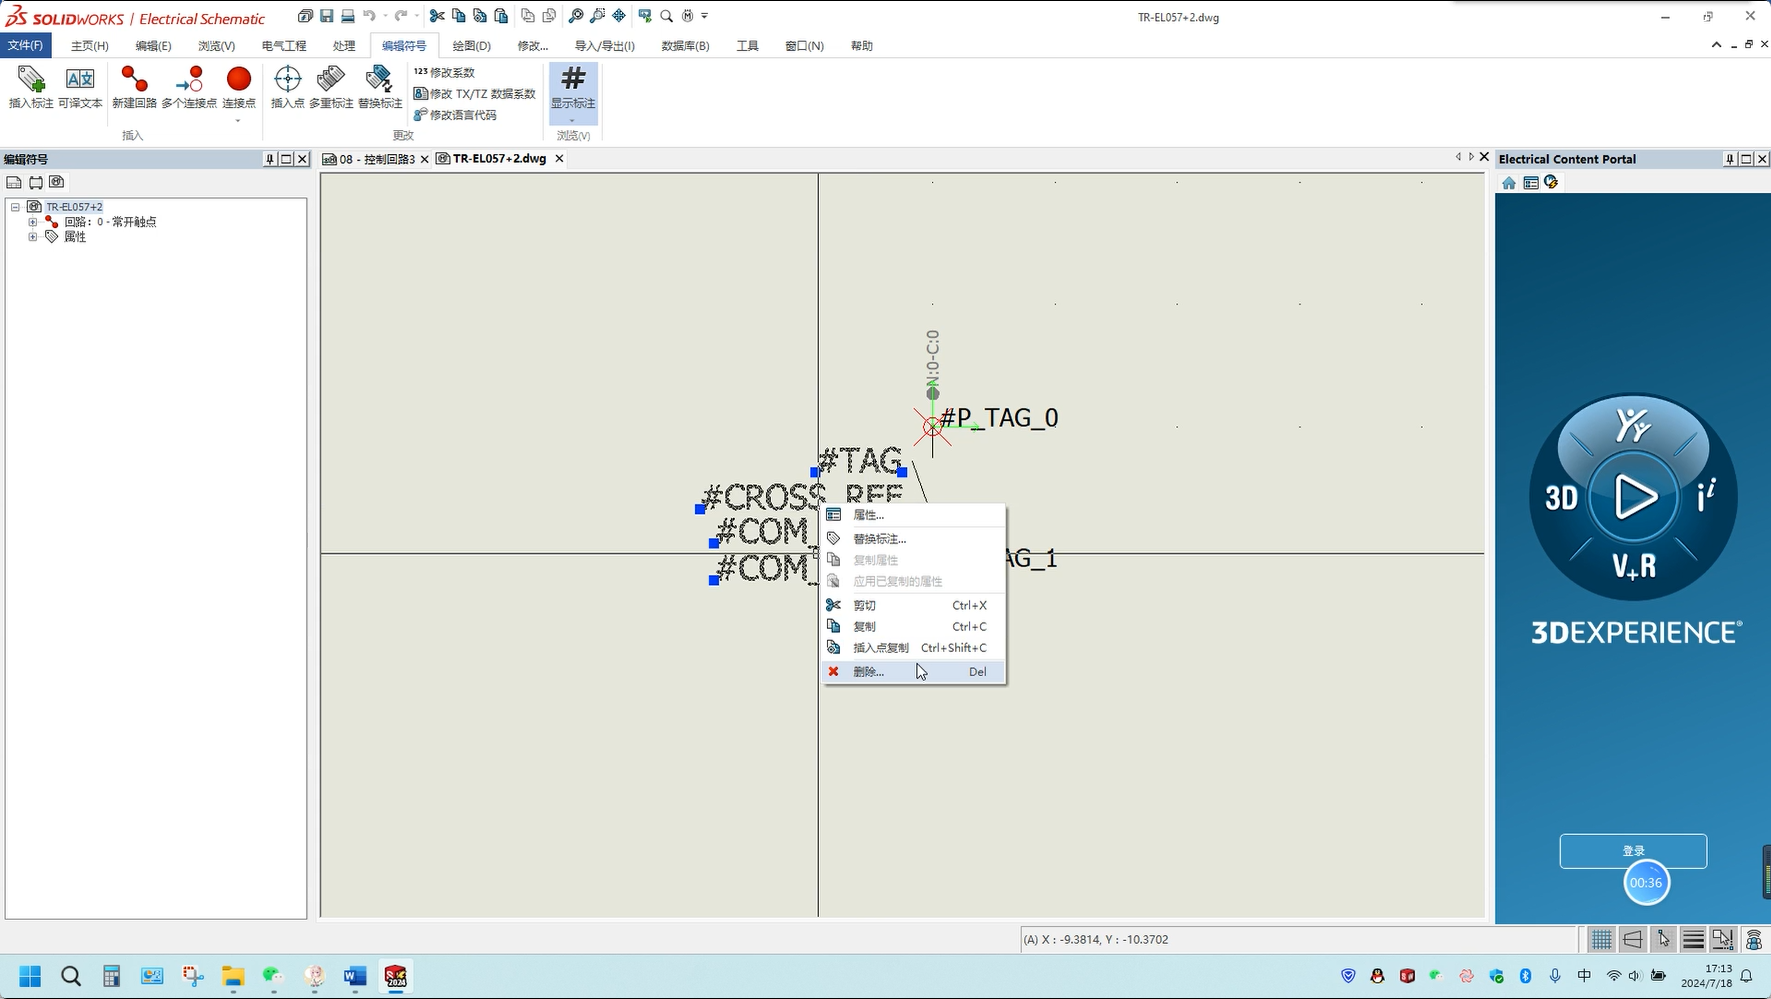Click the 新建回路 new circuit icon
The image size is (1771, 999).
tap(134, 86)
